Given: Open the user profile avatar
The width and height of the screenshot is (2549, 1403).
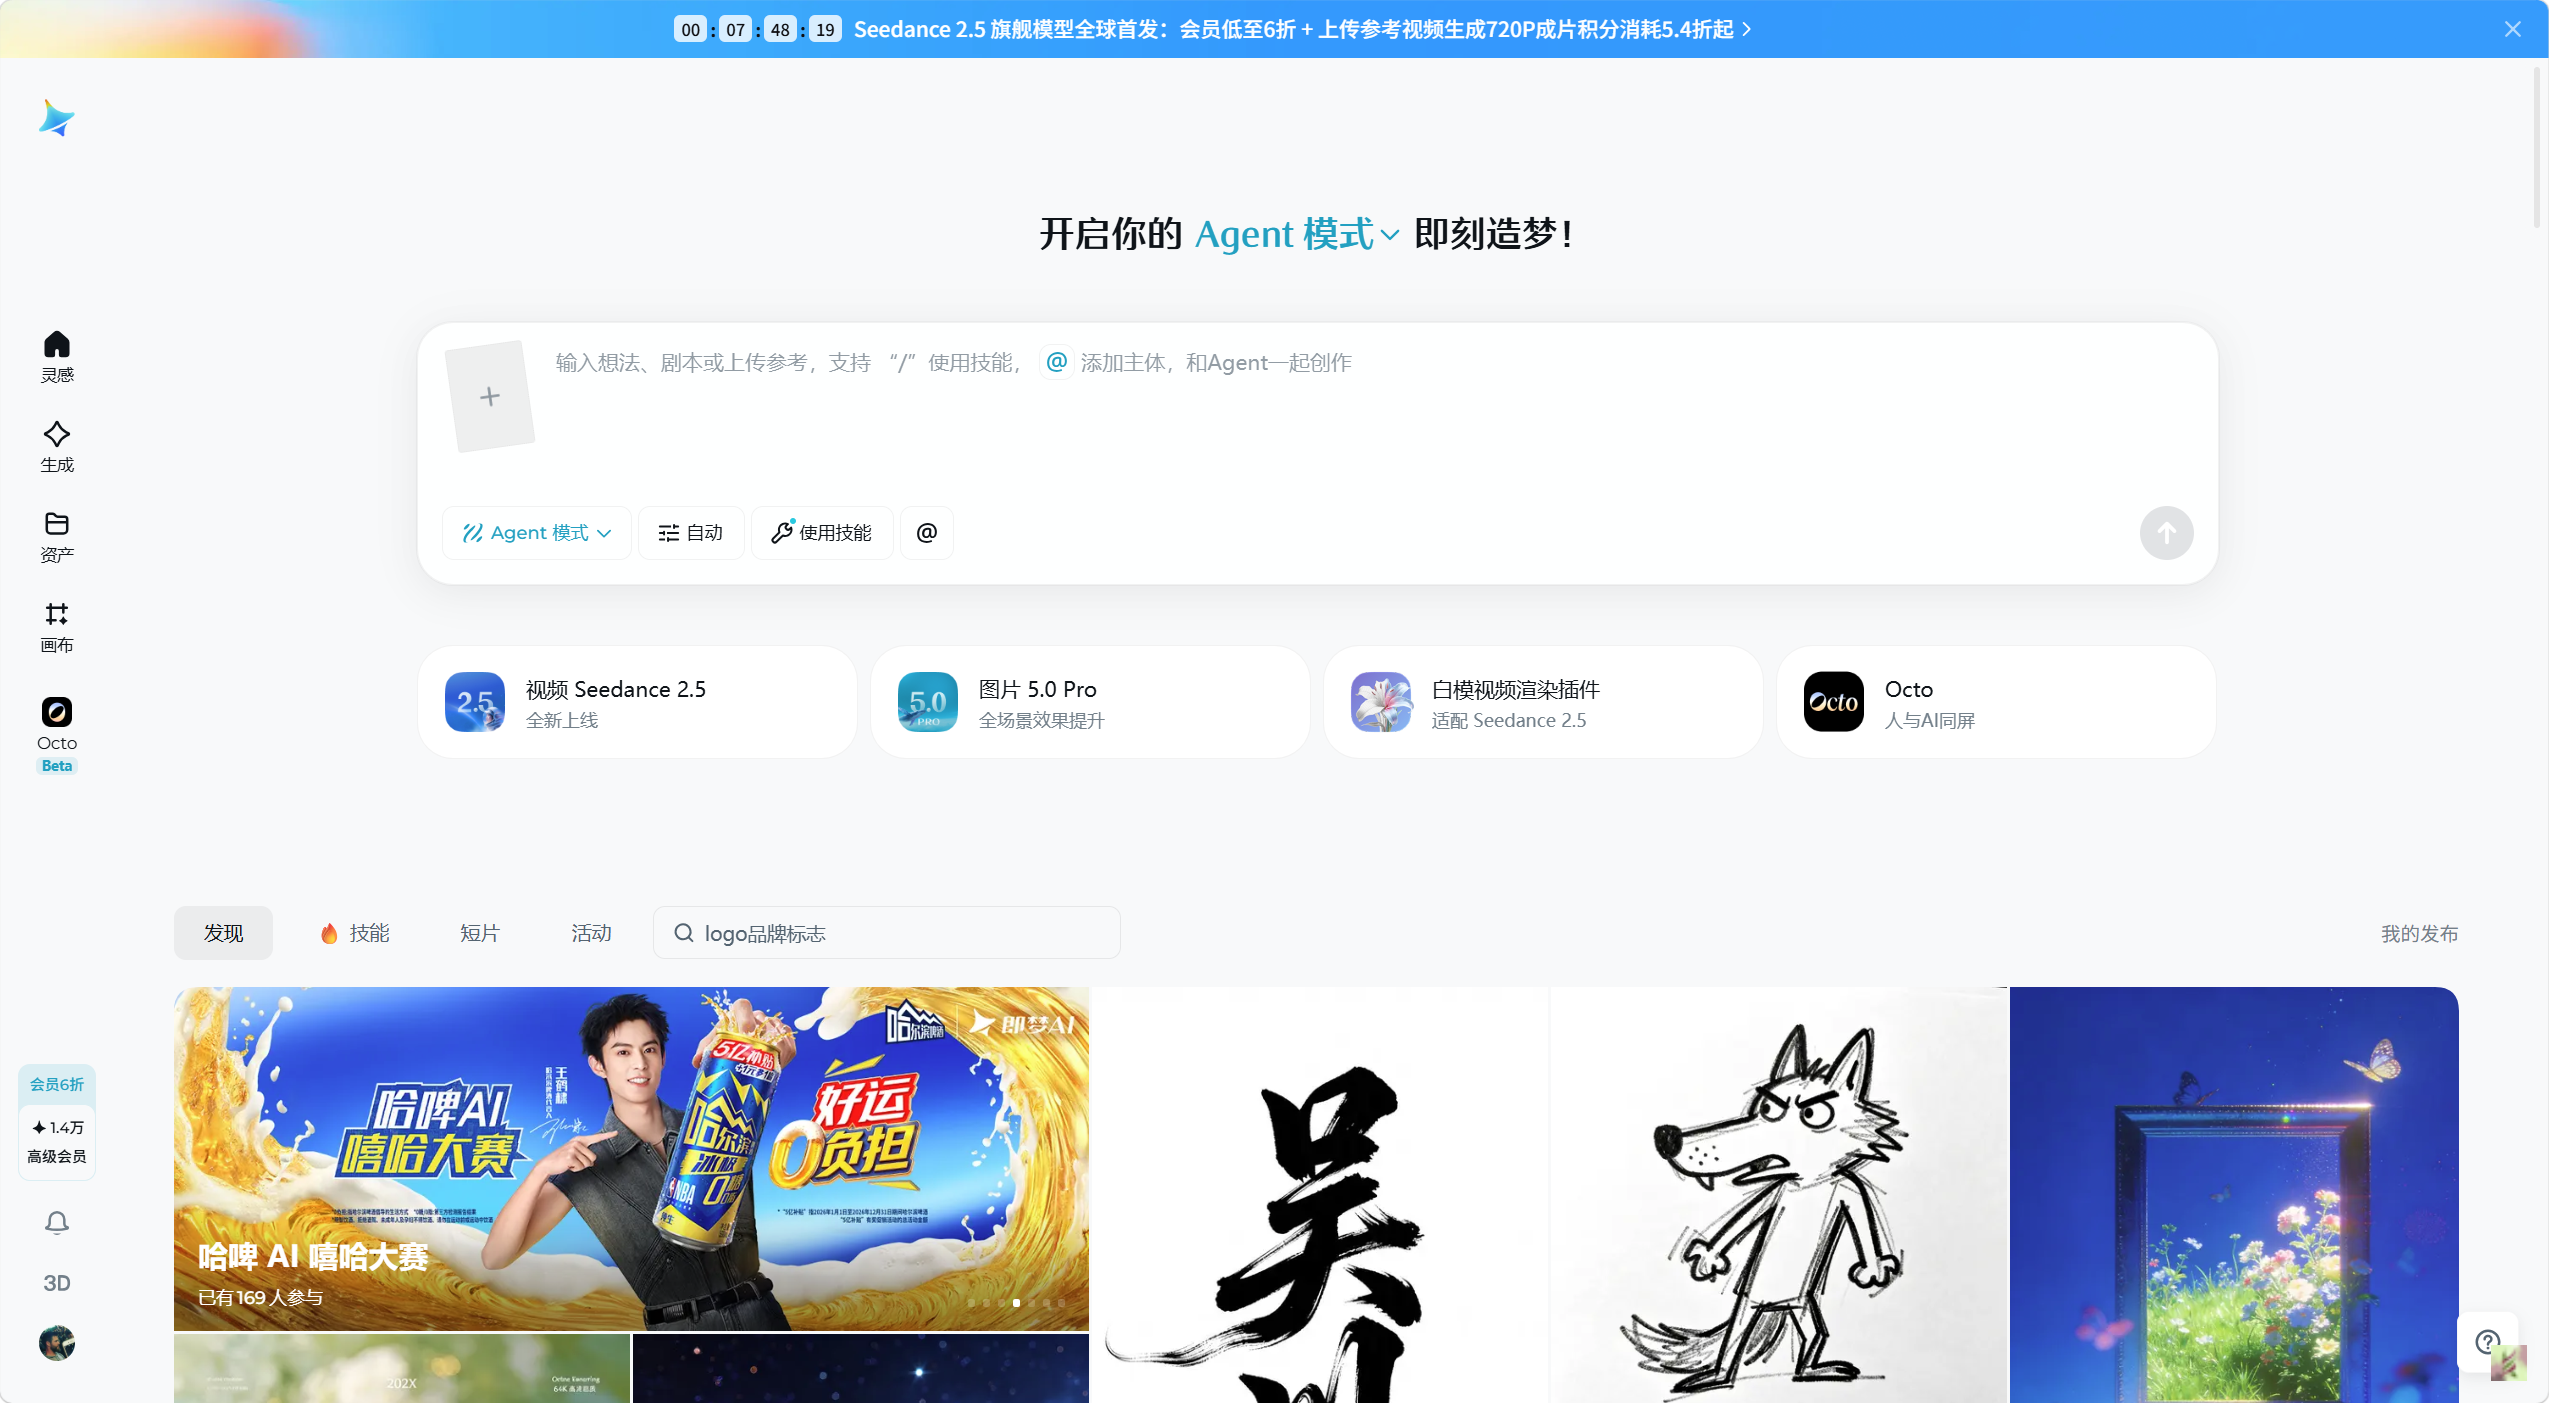Looking at the screenshot, I should (x=57, y=1343).
